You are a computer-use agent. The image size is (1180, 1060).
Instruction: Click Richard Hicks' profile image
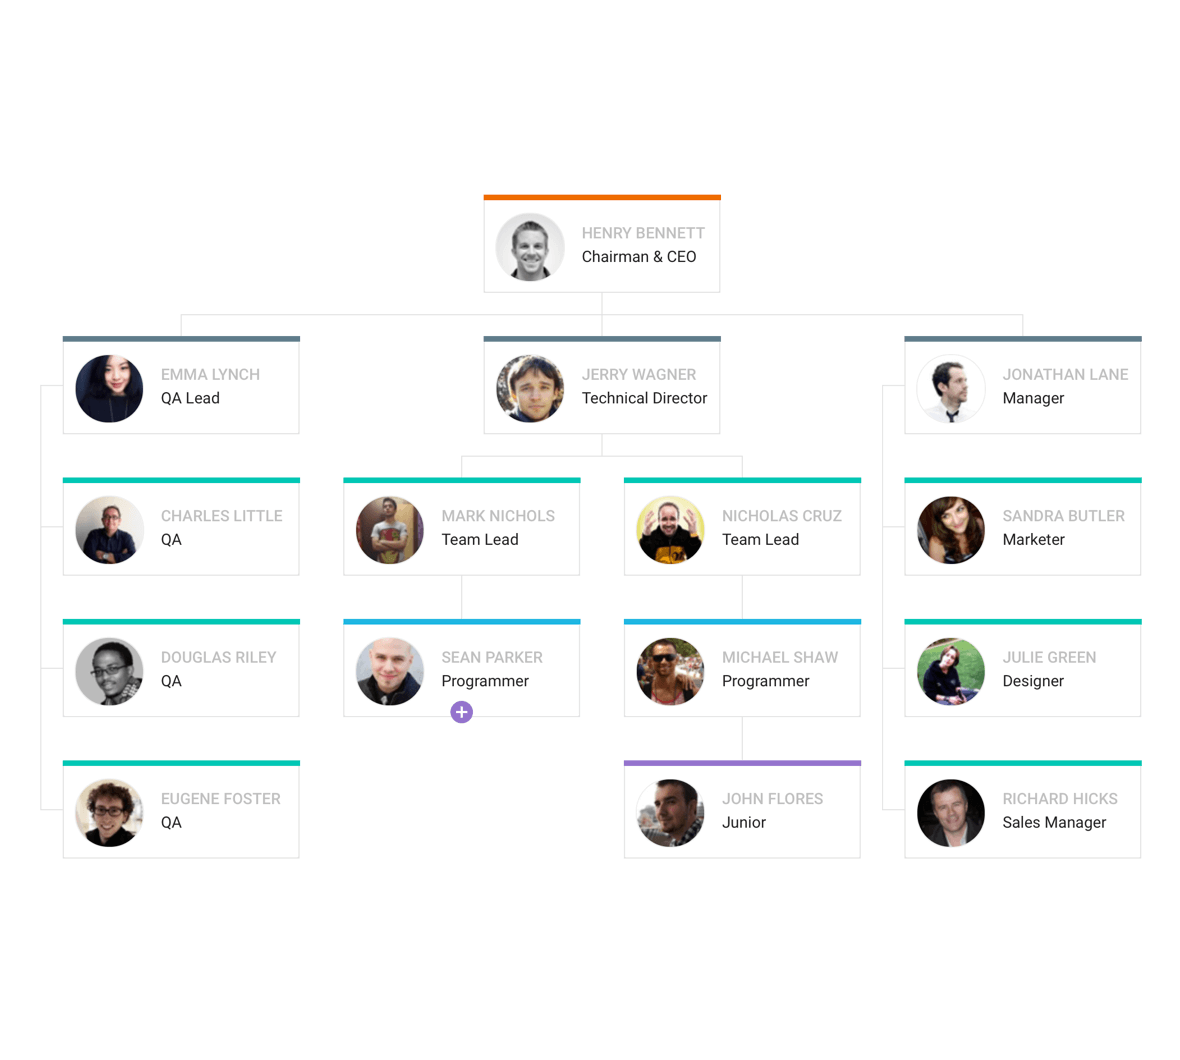pyautogui.click(x=951, y=813)
